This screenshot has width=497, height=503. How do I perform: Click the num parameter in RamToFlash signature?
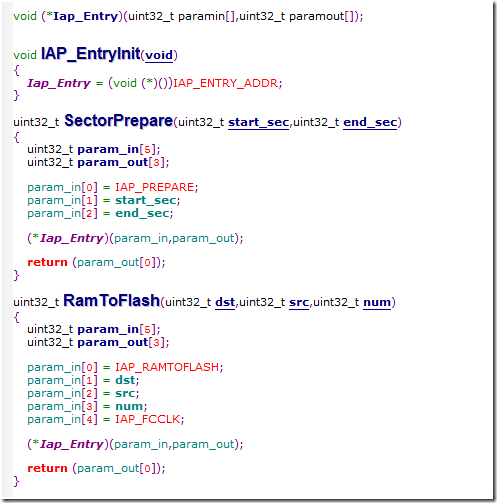[x=377, y=302]
